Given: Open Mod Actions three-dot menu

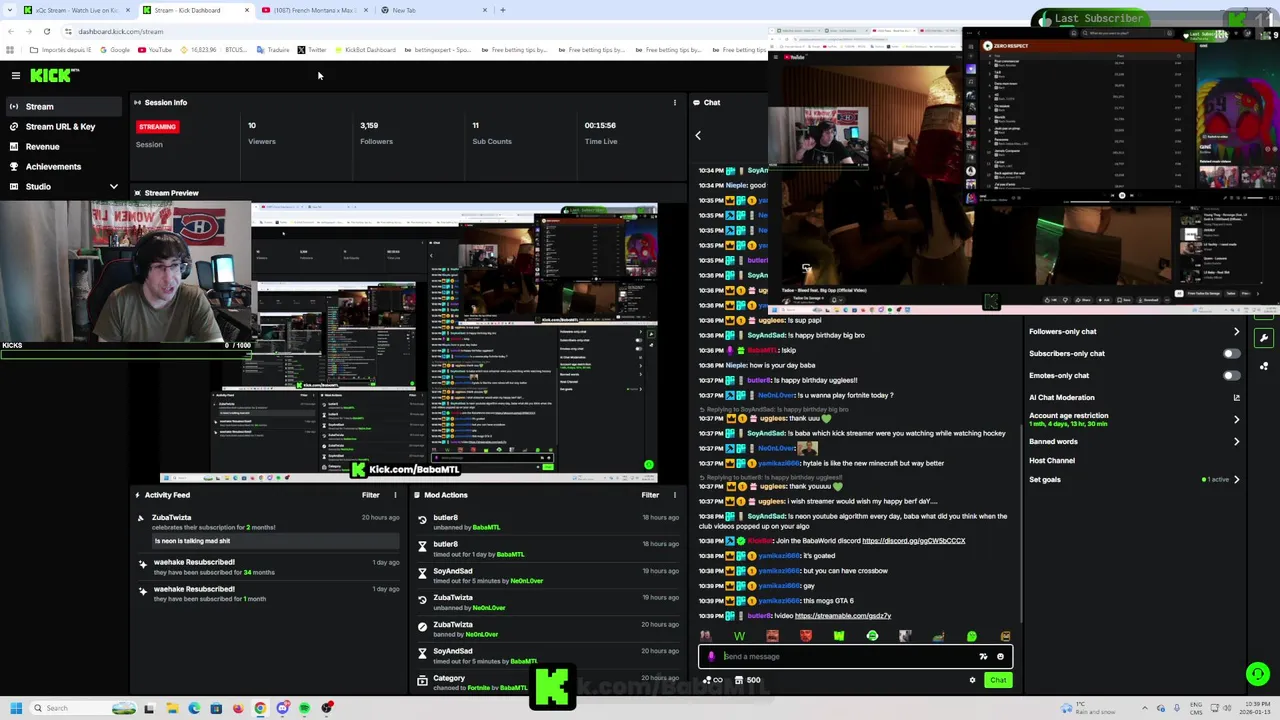Looking at the screenshot, I should 674,495.
